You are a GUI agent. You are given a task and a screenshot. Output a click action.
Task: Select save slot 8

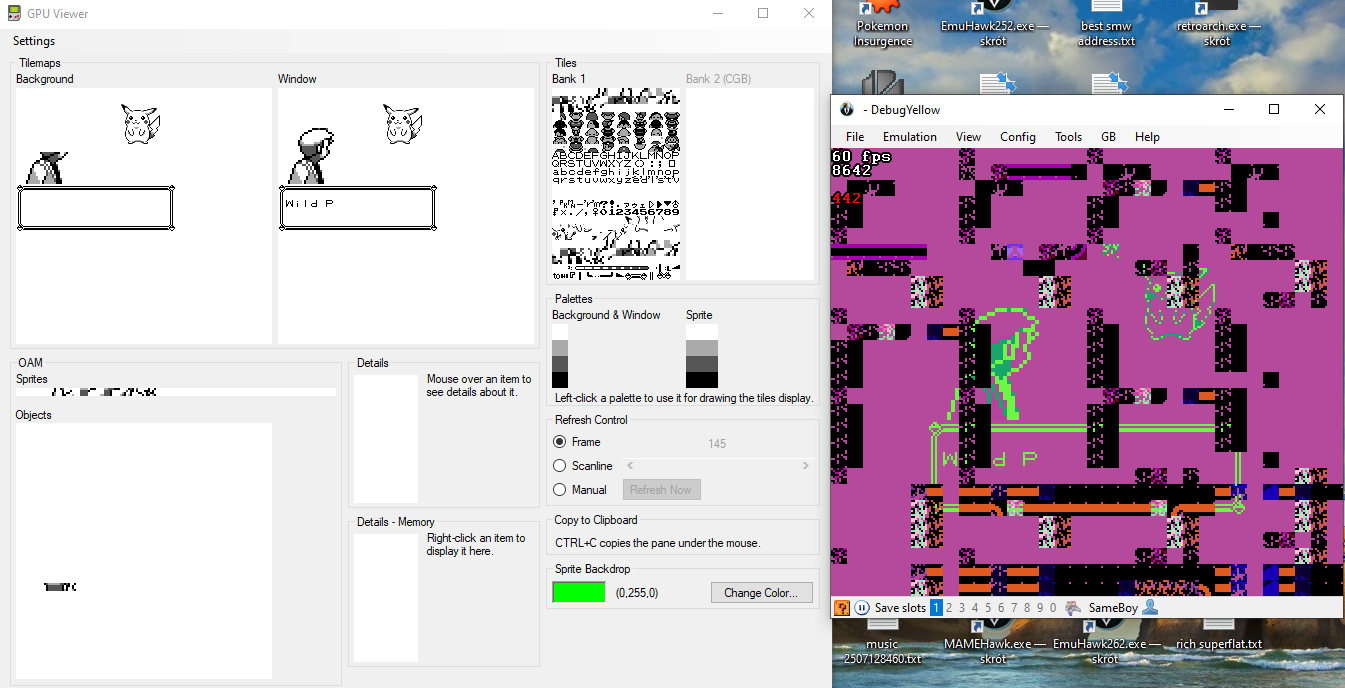pos(1027,608)
